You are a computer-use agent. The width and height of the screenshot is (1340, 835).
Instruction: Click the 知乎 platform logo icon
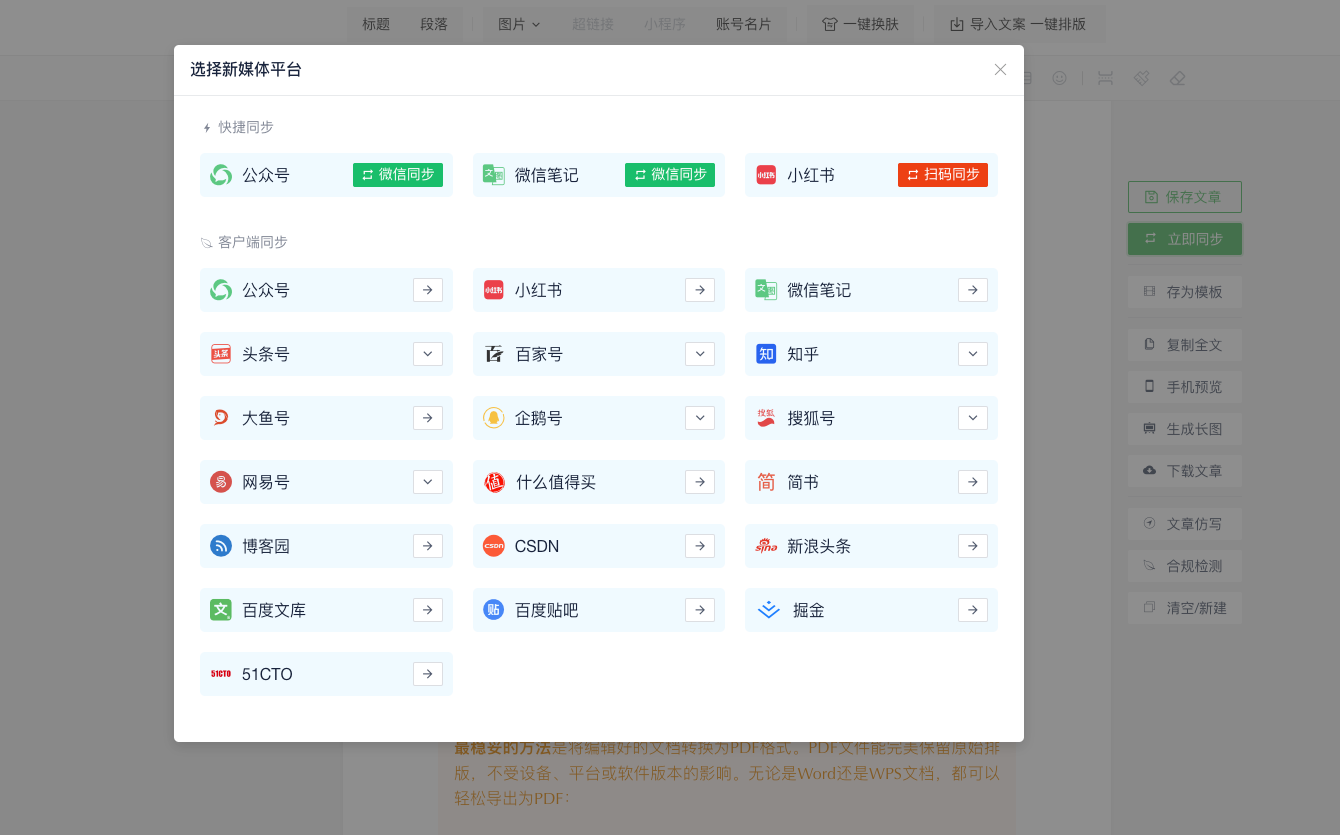[766, 354]
